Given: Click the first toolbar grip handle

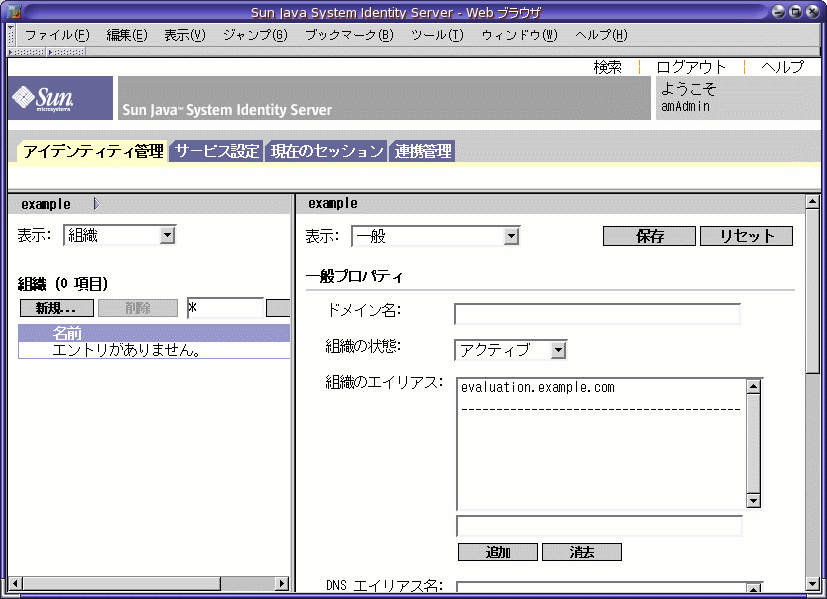Looking at the screenshot, I should coord(27,52).
